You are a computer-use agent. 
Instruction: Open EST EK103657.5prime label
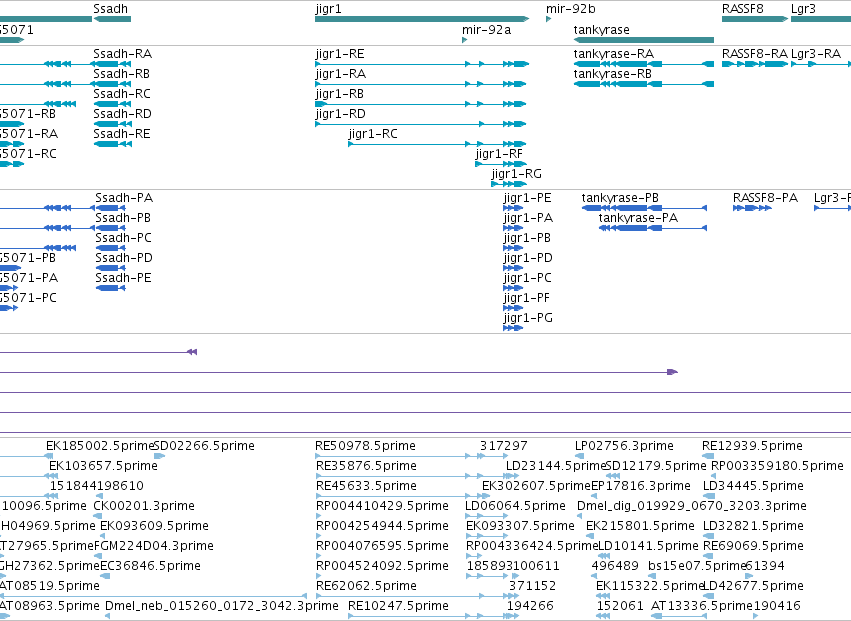pyautogui.click(x=103, y=466)
